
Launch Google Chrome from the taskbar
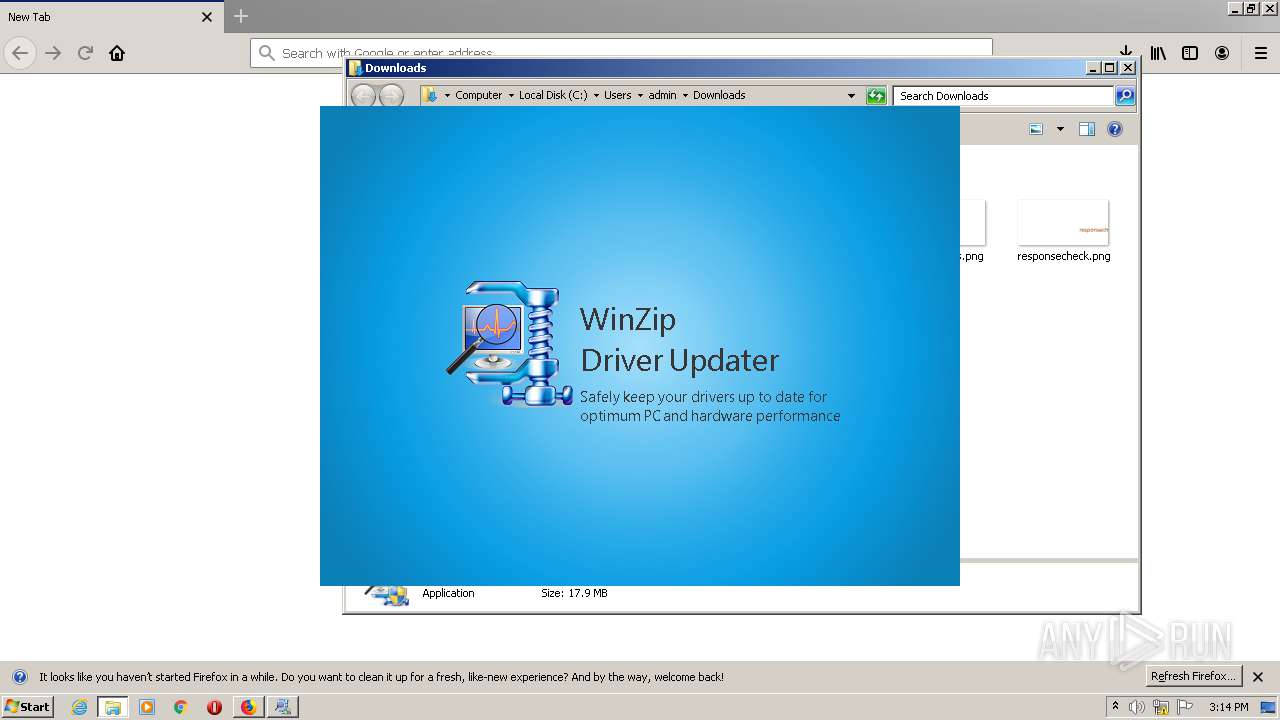click(x=181, y=707)
